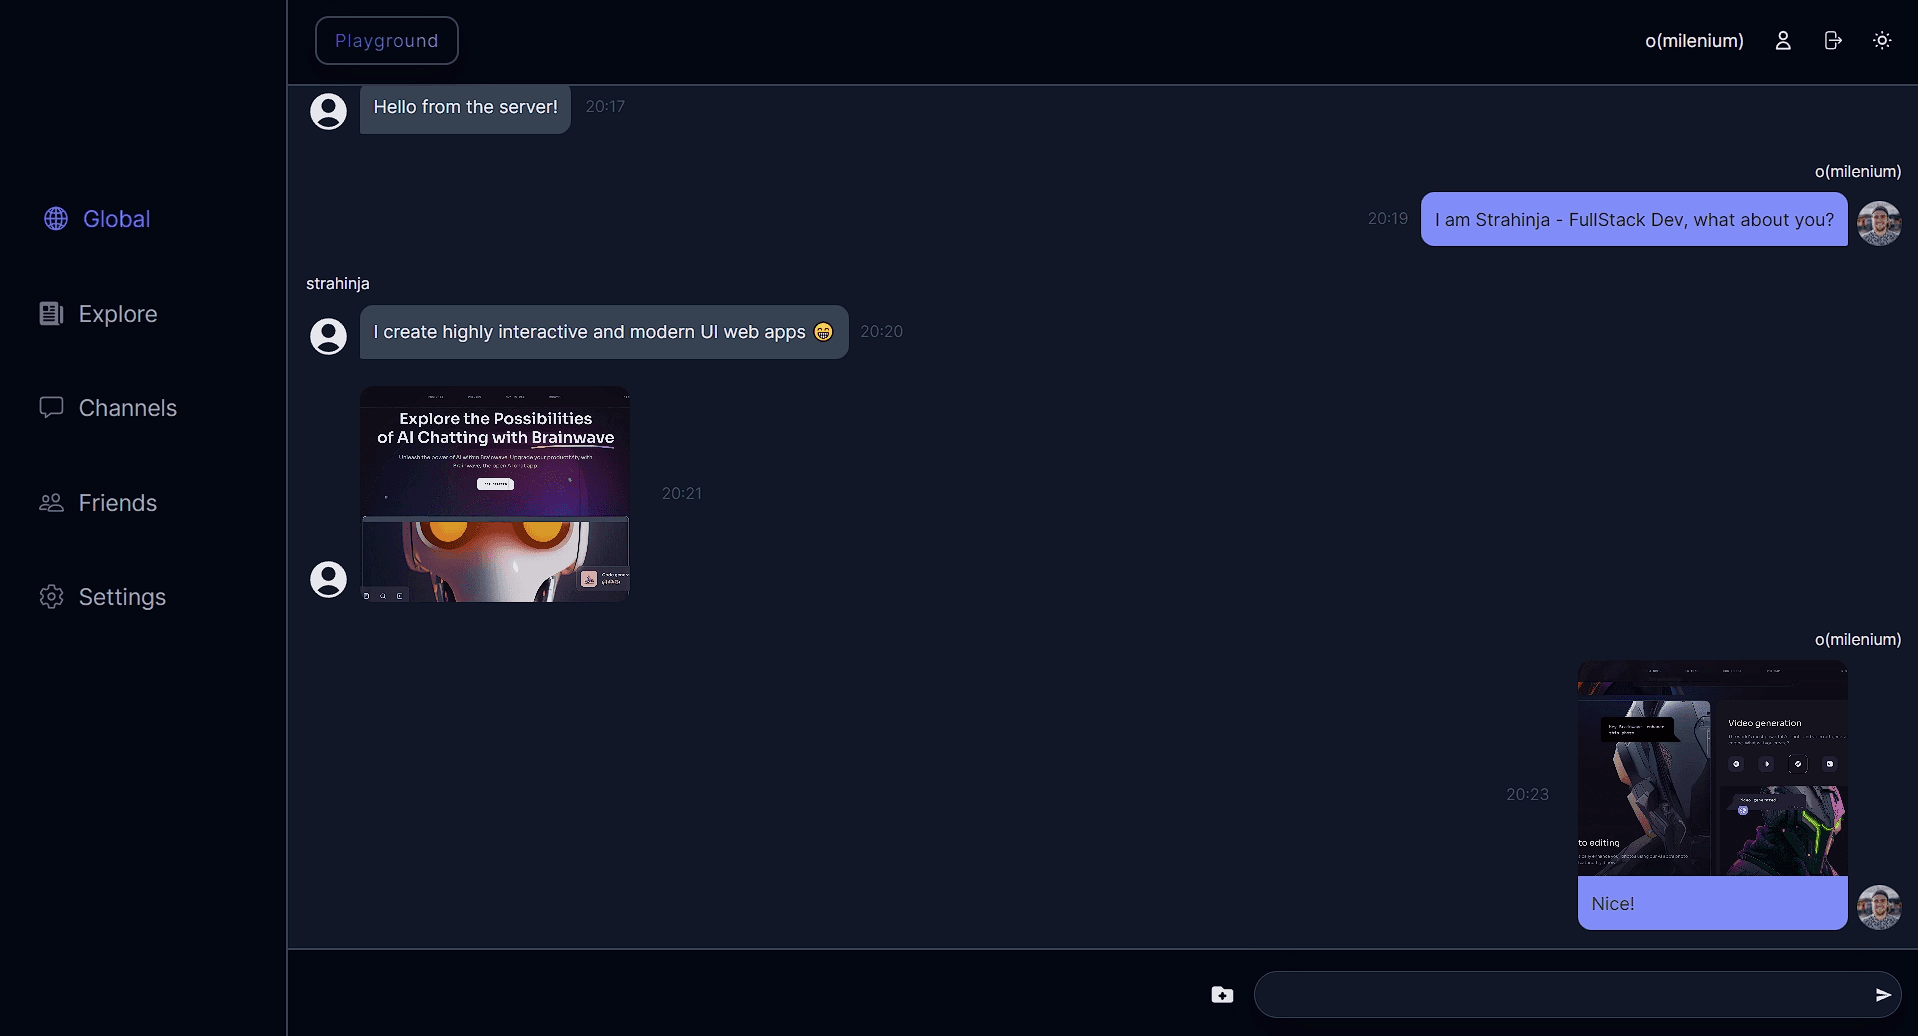The height and width of the screenshot is (1036, 1918).
Task: Click the file upload folder icon
Action: (1221, 993)
